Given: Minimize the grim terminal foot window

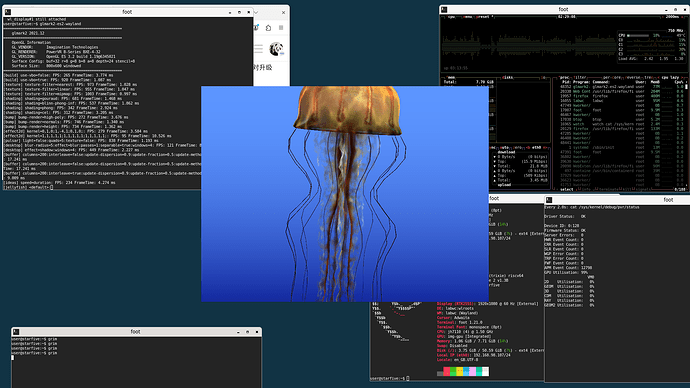Looking at the screenshot, I should [x=238, y=332].
